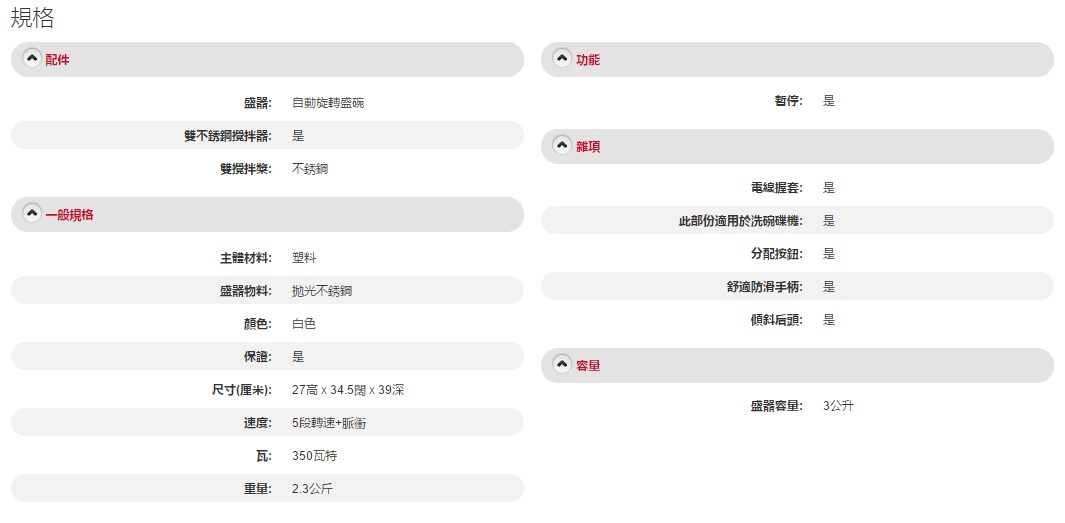The height and width of the screenshot is (523, 1065).
Task: Click the 重量 row showing 2.3公斤
Action: pyautogui.click(x=267, y=489)
